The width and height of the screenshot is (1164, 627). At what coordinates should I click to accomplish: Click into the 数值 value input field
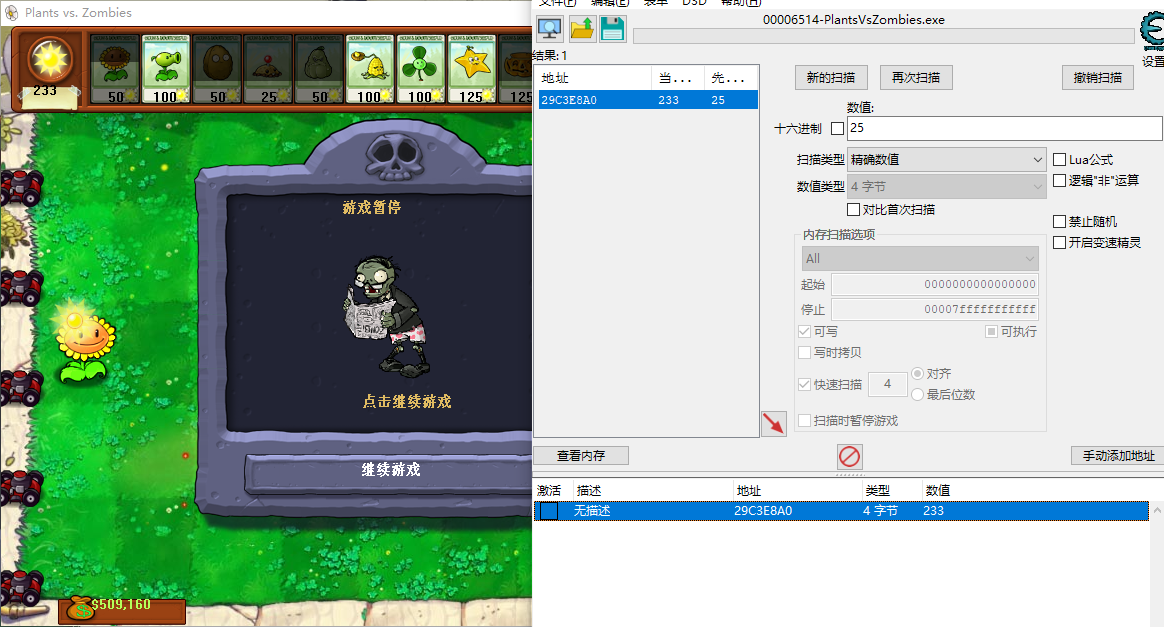pos(1005,128)
